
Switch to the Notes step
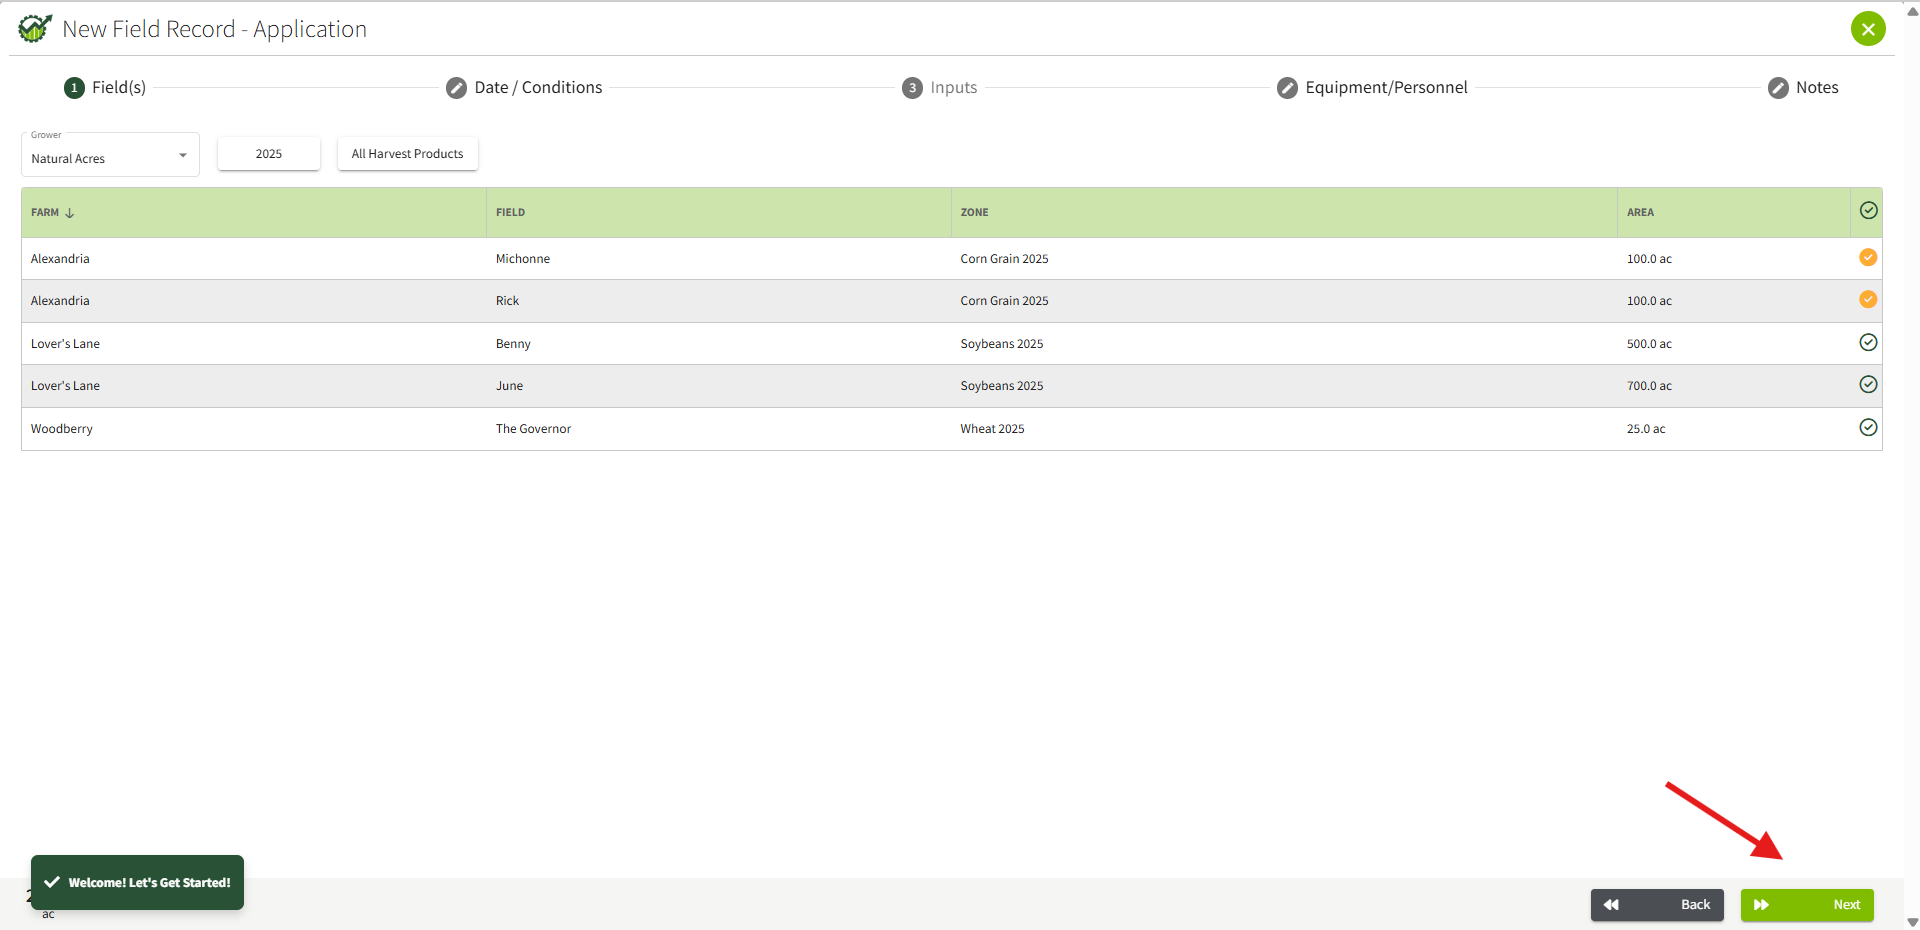[x=1803, y=88]
